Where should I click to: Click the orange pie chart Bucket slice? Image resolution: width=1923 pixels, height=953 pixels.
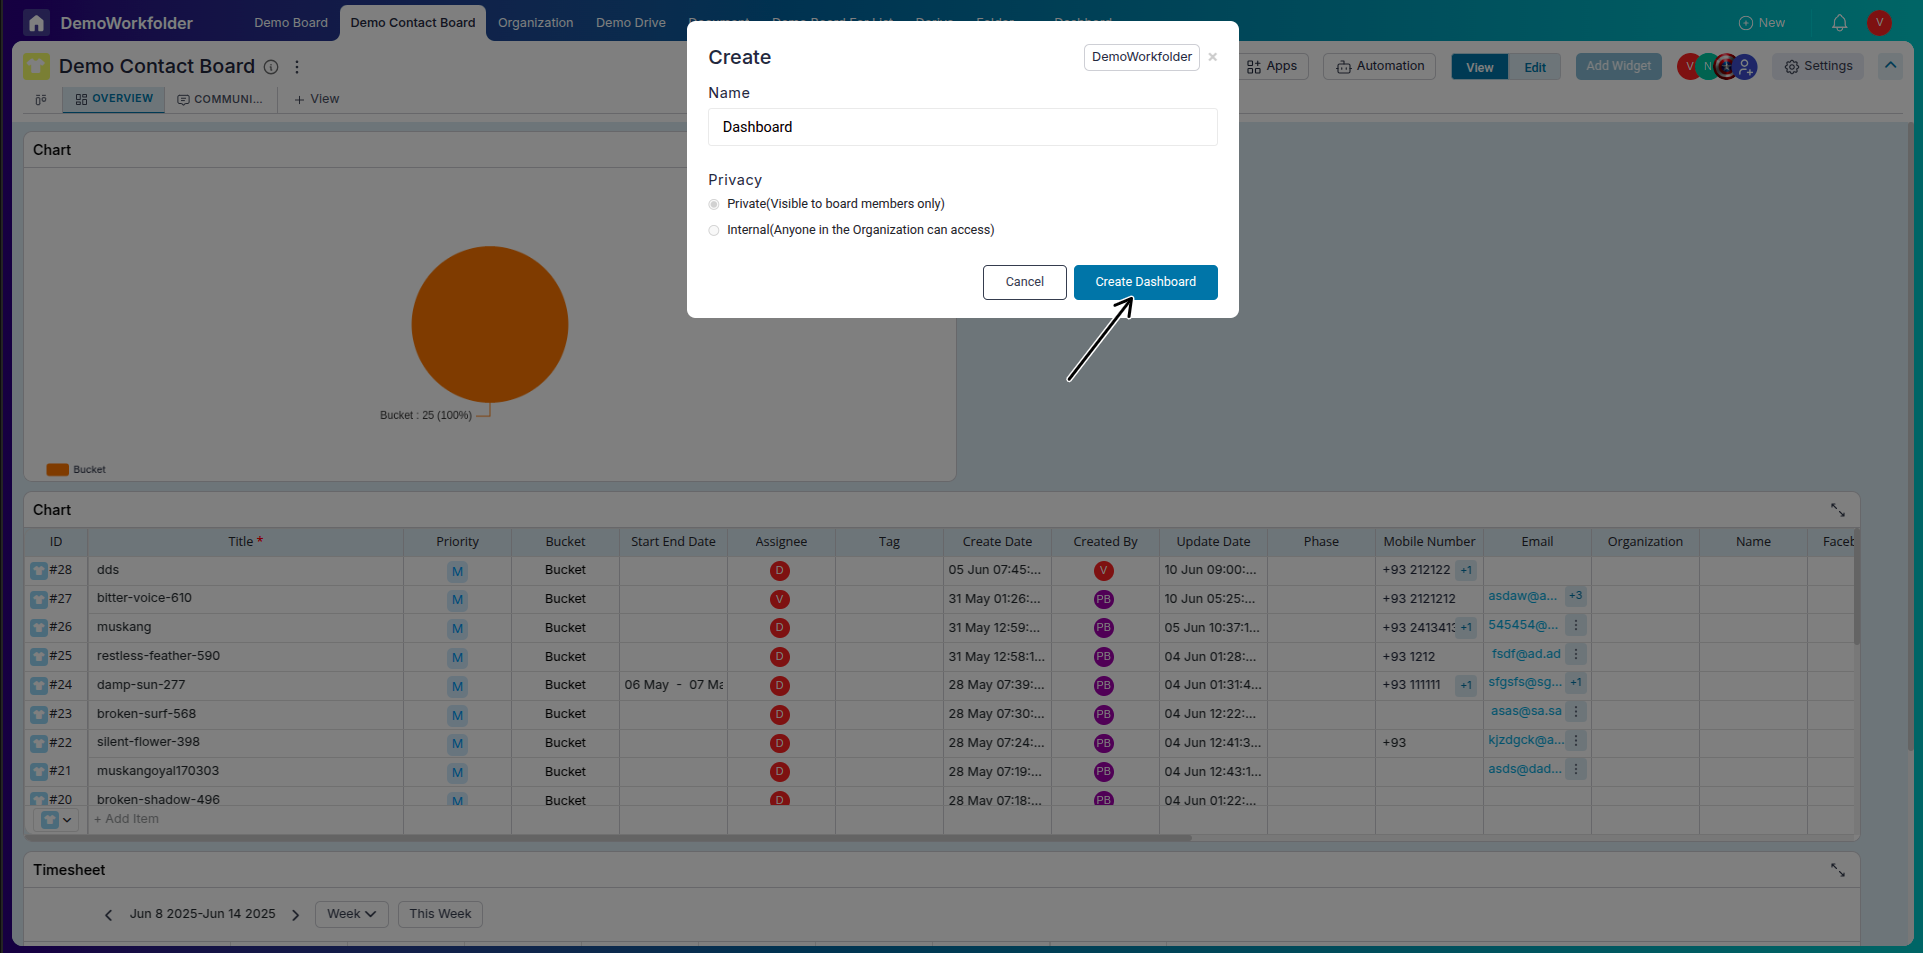[490, 325]
